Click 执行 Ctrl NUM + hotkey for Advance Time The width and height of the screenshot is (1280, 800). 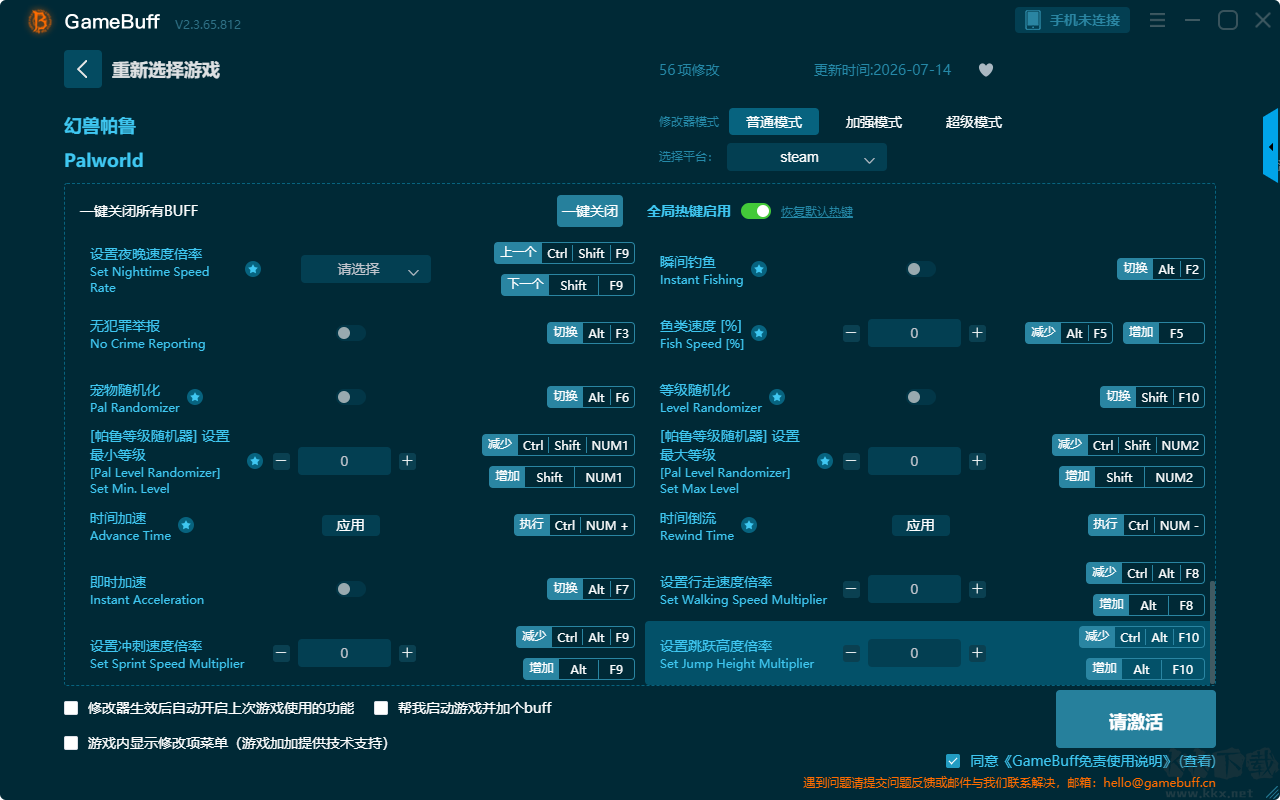pyautogui.click(x=575, y=525)
